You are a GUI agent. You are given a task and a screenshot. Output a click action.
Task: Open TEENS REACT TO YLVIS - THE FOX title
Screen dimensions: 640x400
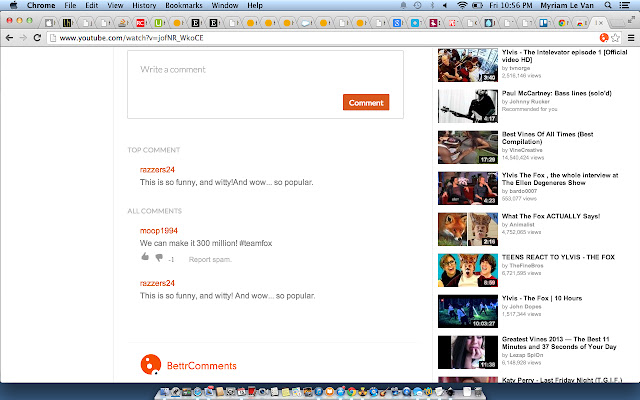coord(558,257)
